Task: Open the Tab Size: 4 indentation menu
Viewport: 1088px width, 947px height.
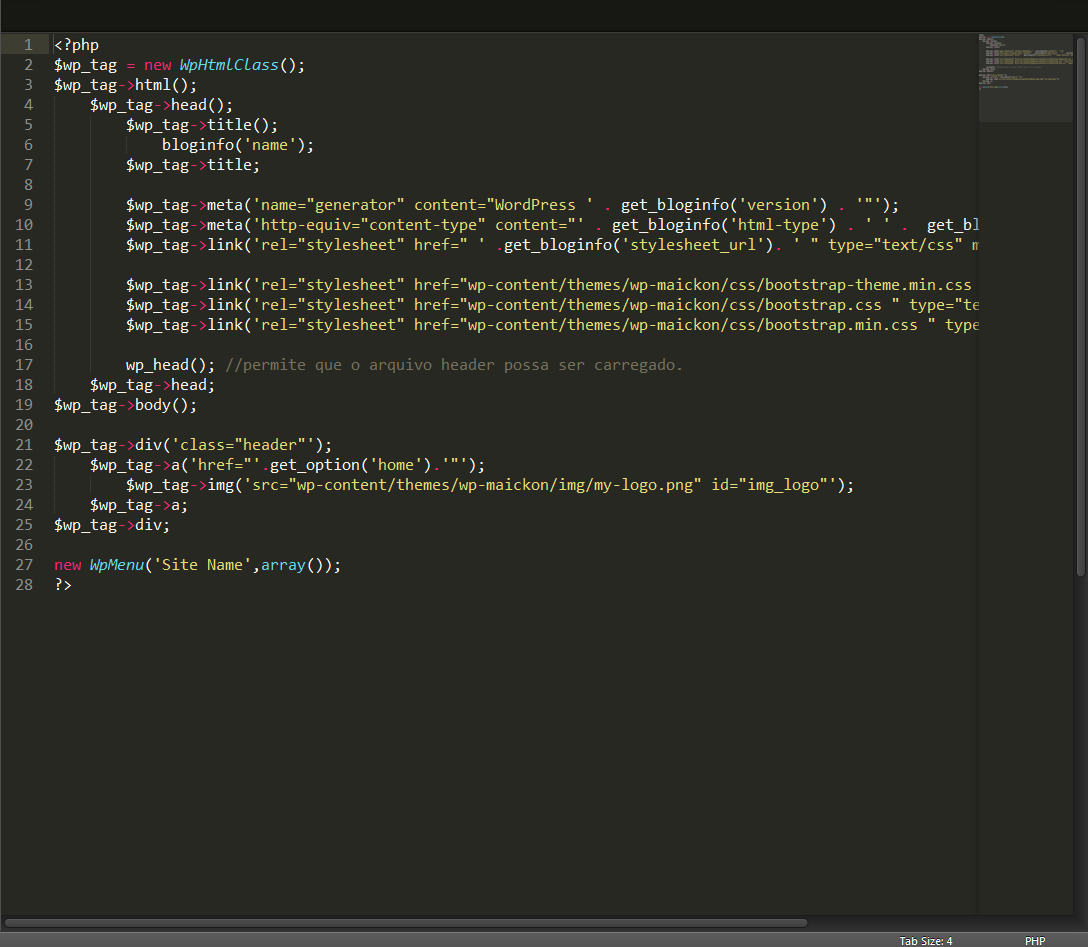Action: (925, 941)
